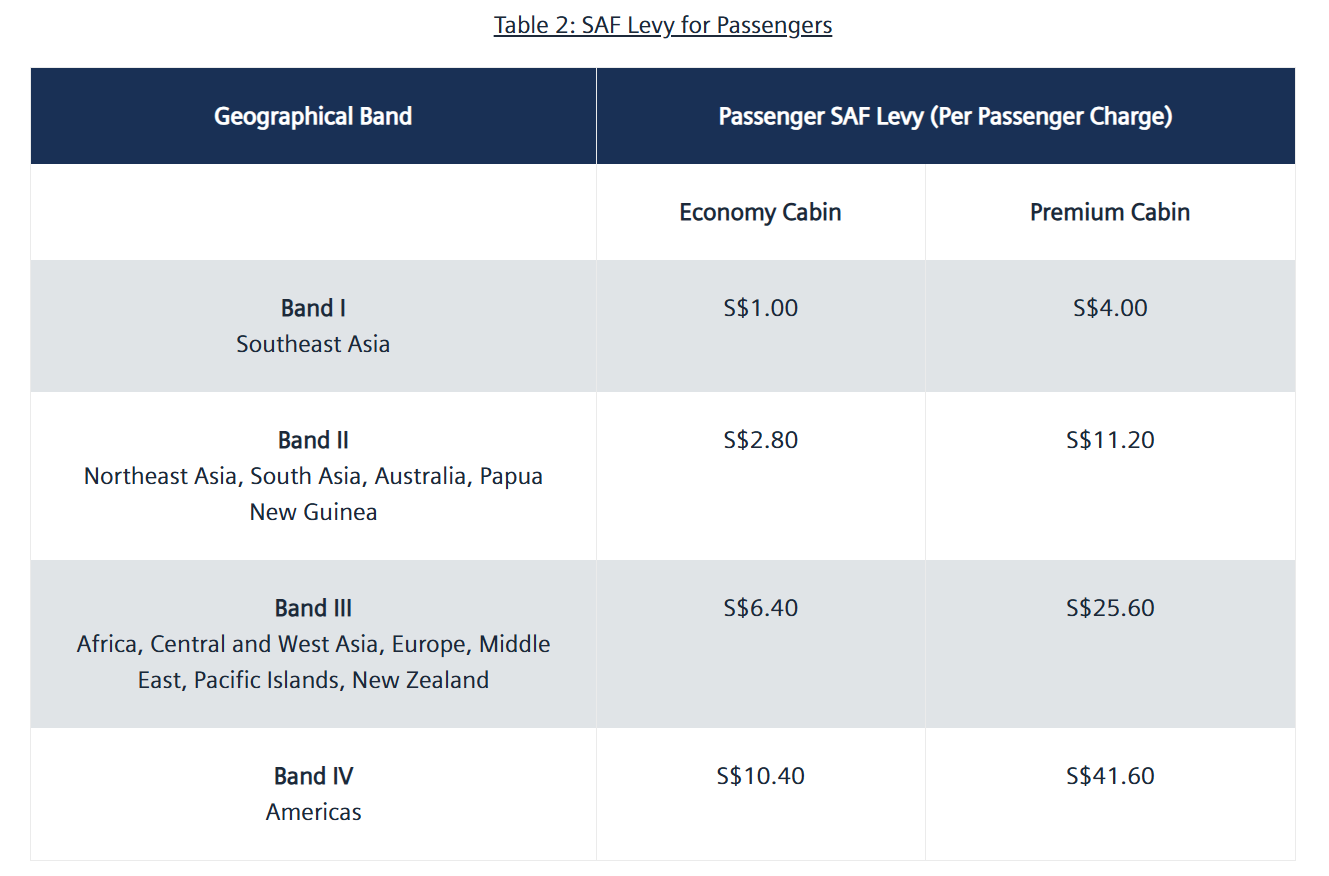Click the S$4.00 premium levy cell

point(1110,308)
